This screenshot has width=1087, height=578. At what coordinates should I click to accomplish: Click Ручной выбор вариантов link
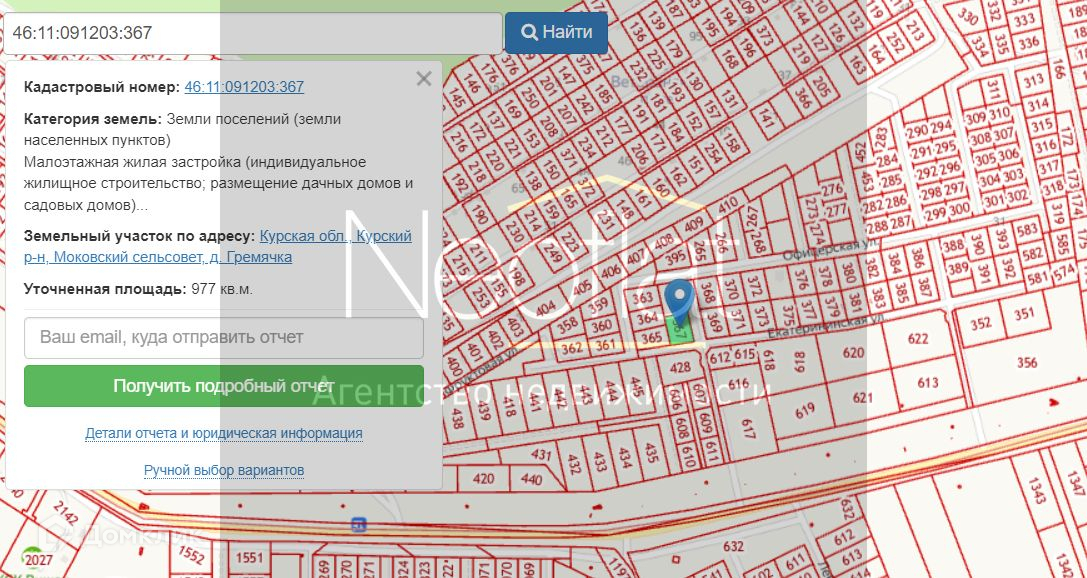pos(224,470)
